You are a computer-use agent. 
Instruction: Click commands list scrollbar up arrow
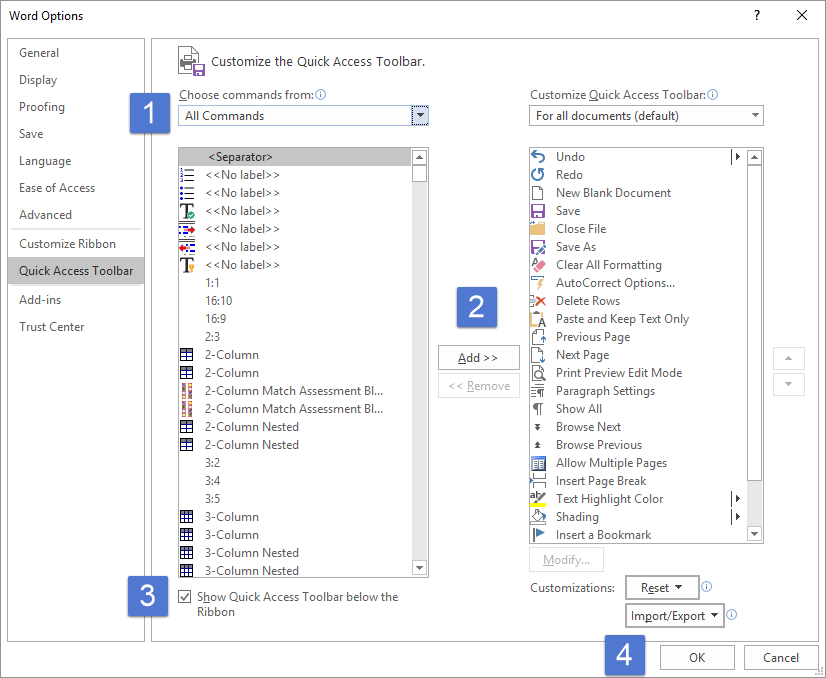pyautogui.click(x=419, y=157)
